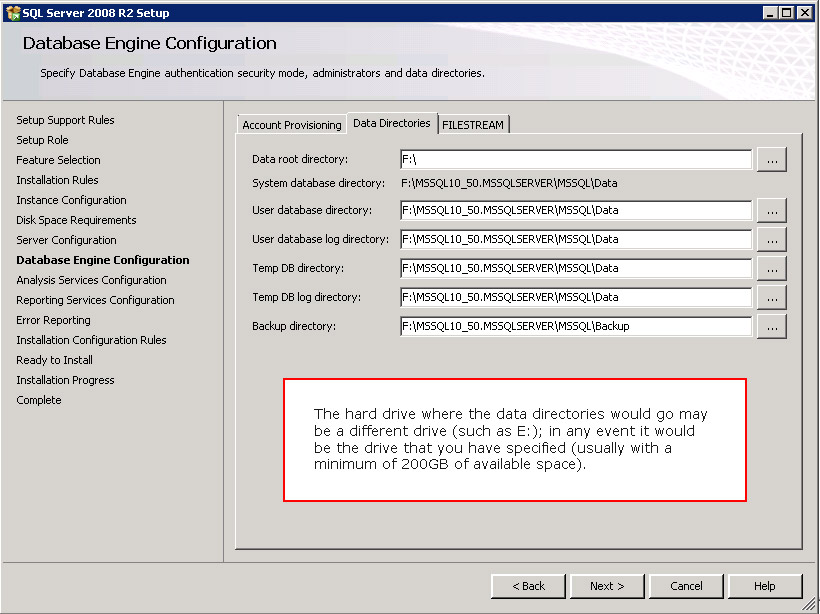Click the Instance Configuration step
The width and height of the screenshot is (820, 614).
coord(72,200)
